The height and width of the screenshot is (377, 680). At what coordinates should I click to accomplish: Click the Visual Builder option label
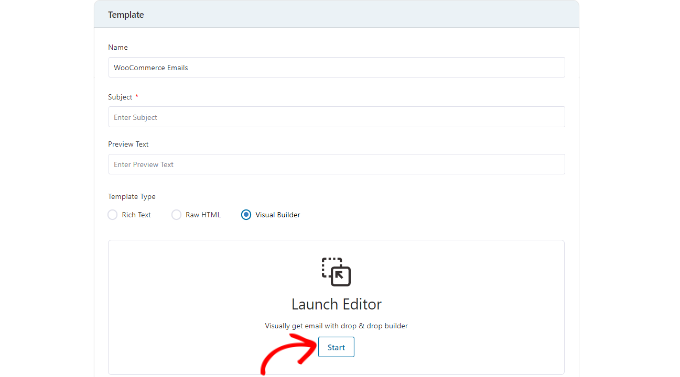(278, 215)
